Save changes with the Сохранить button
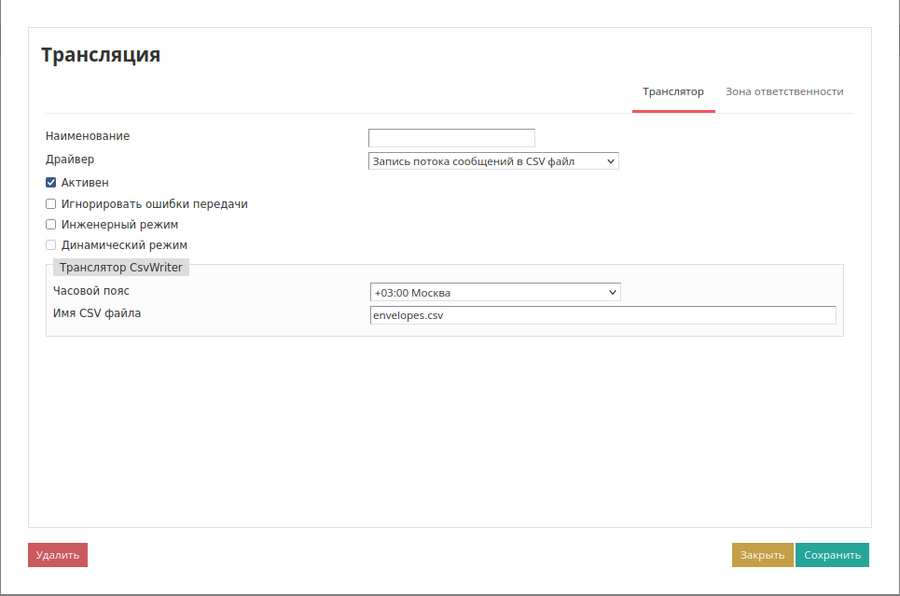900x596 pixels. (x=832, y=555)
